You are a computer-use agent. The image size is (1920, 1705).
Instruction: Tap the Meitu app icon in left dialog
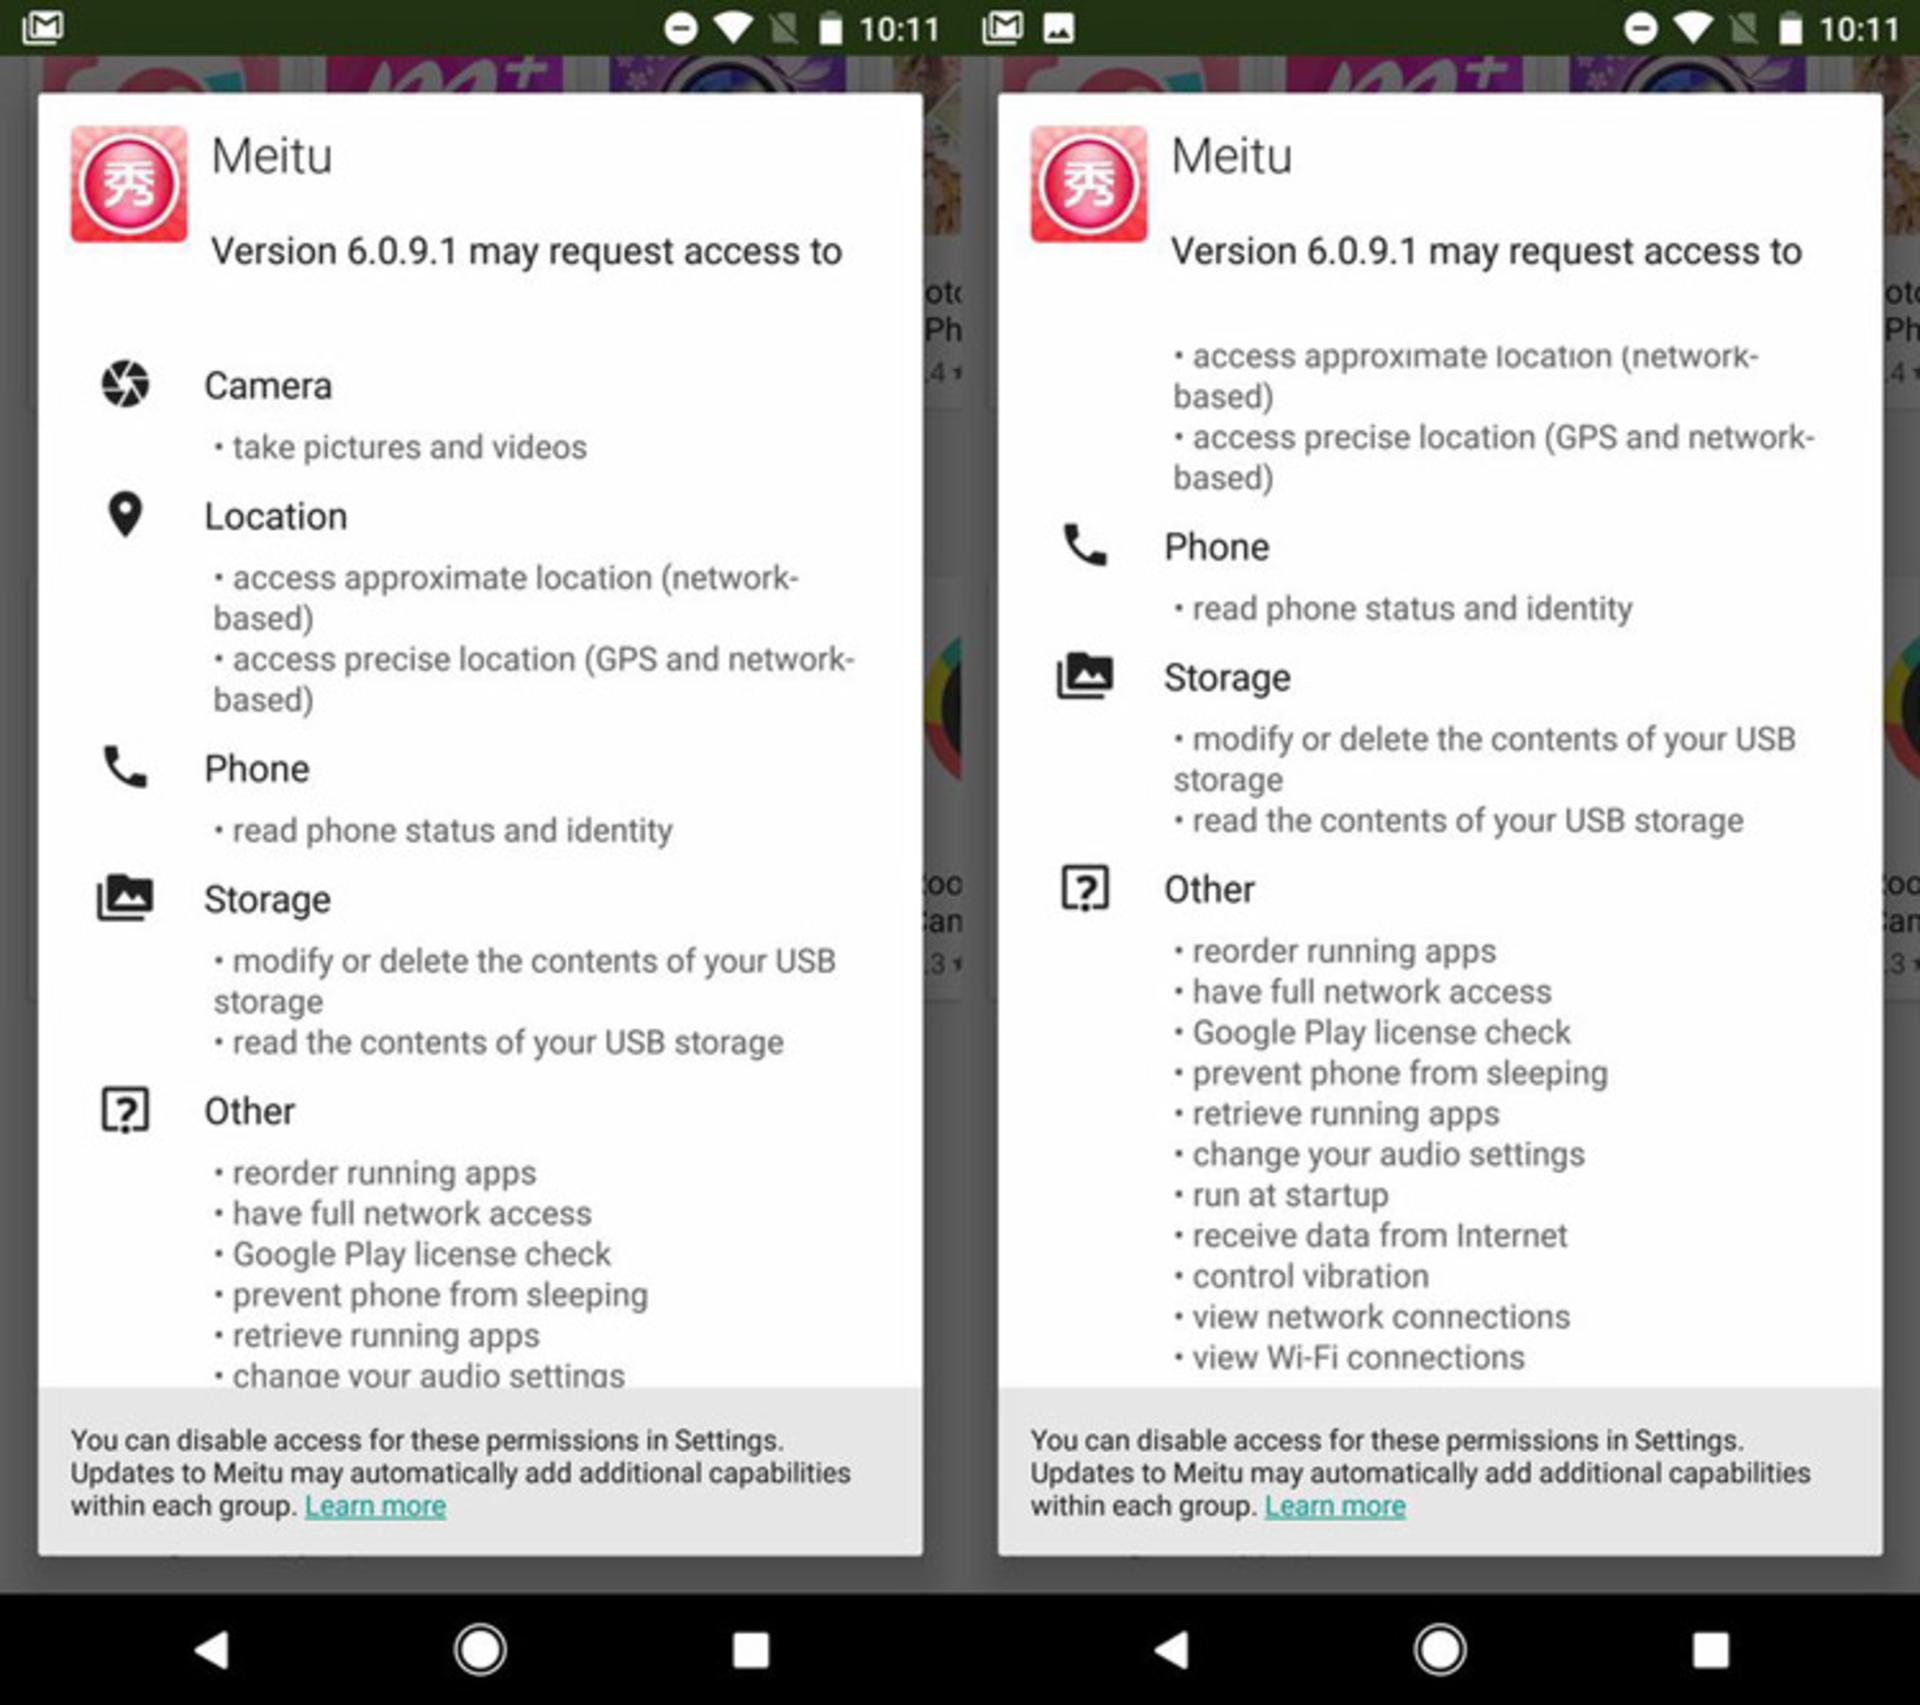tap(128, 184)
